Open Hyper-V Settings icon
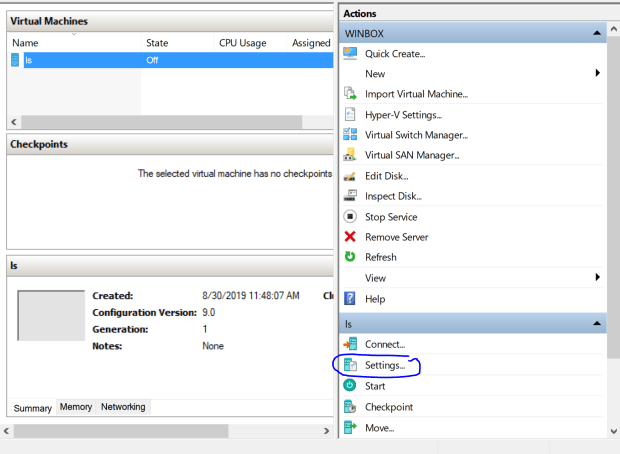Viewport: 620px width, 454px height. click(x=350, y=114)
